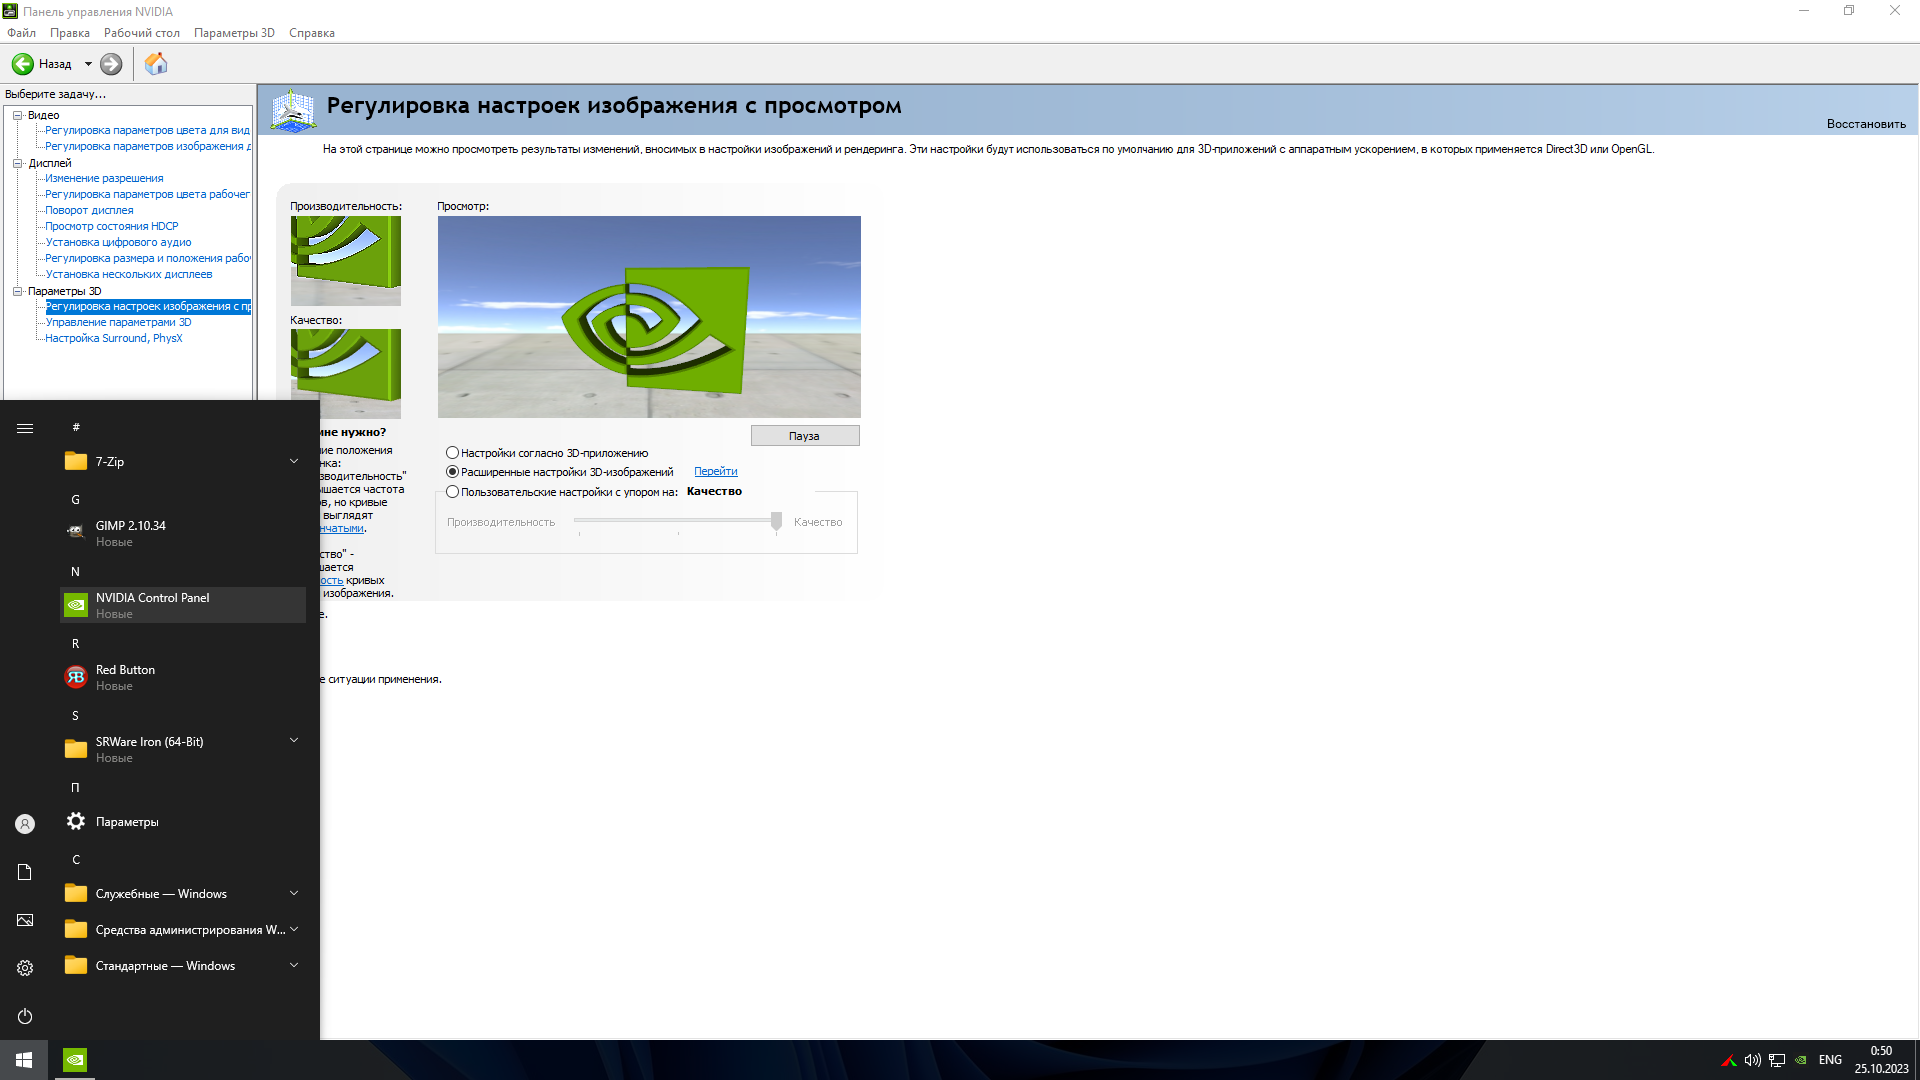
Task: Select 'Пользовательские настройки с упором на' radio
Action: (x=452, y=492)
